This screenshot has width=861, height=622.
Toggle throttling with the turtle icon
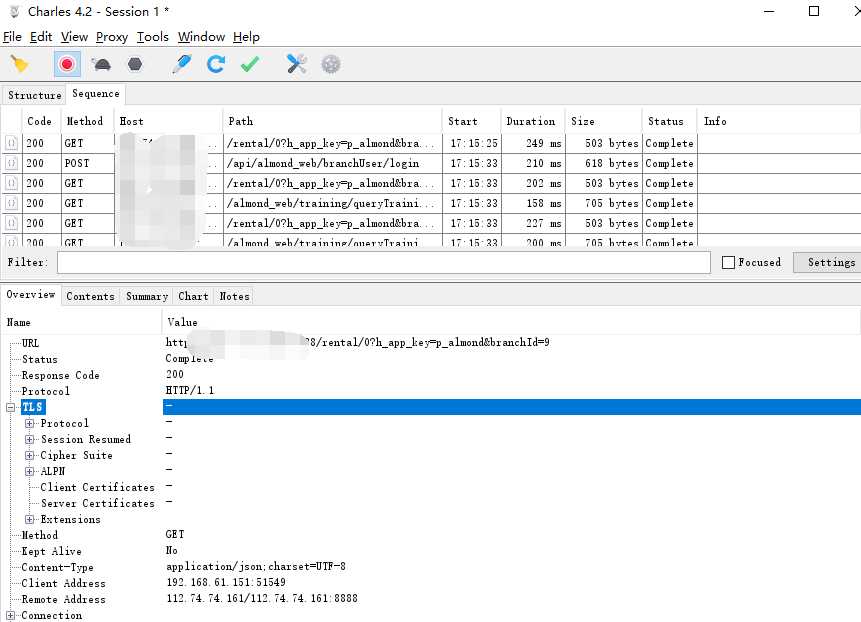(x=102, y=64)
